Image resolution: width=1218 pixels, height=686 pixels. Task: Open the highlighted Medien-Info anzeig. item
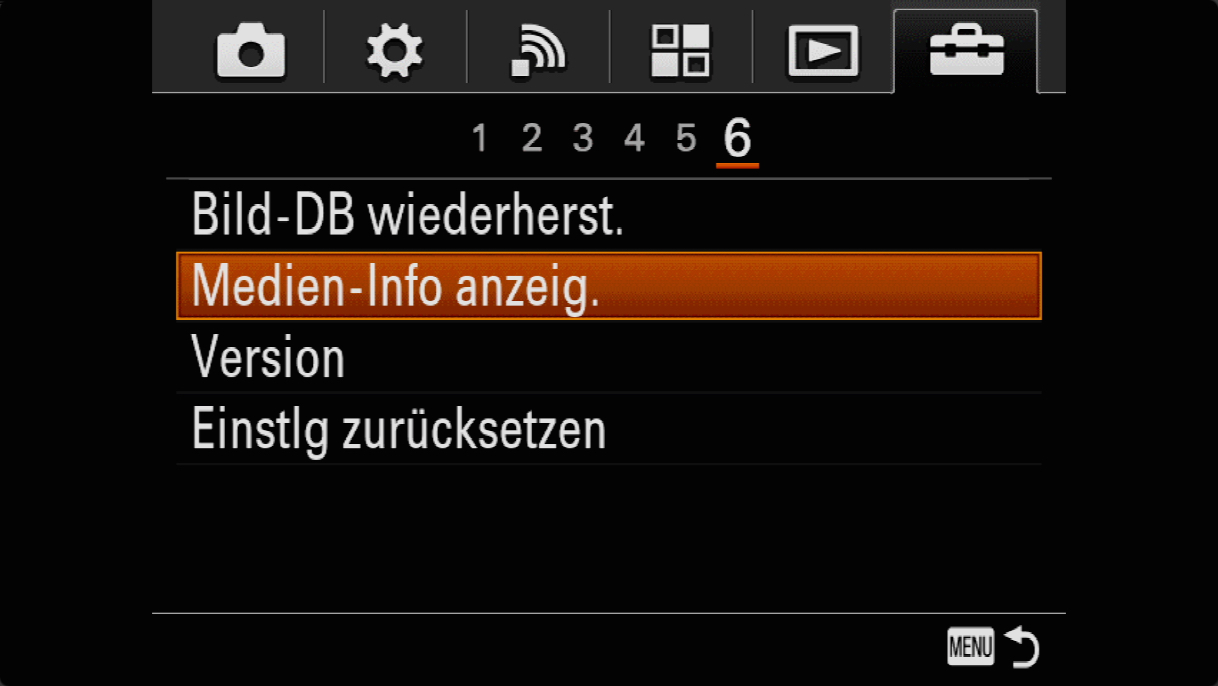point(608,286)
